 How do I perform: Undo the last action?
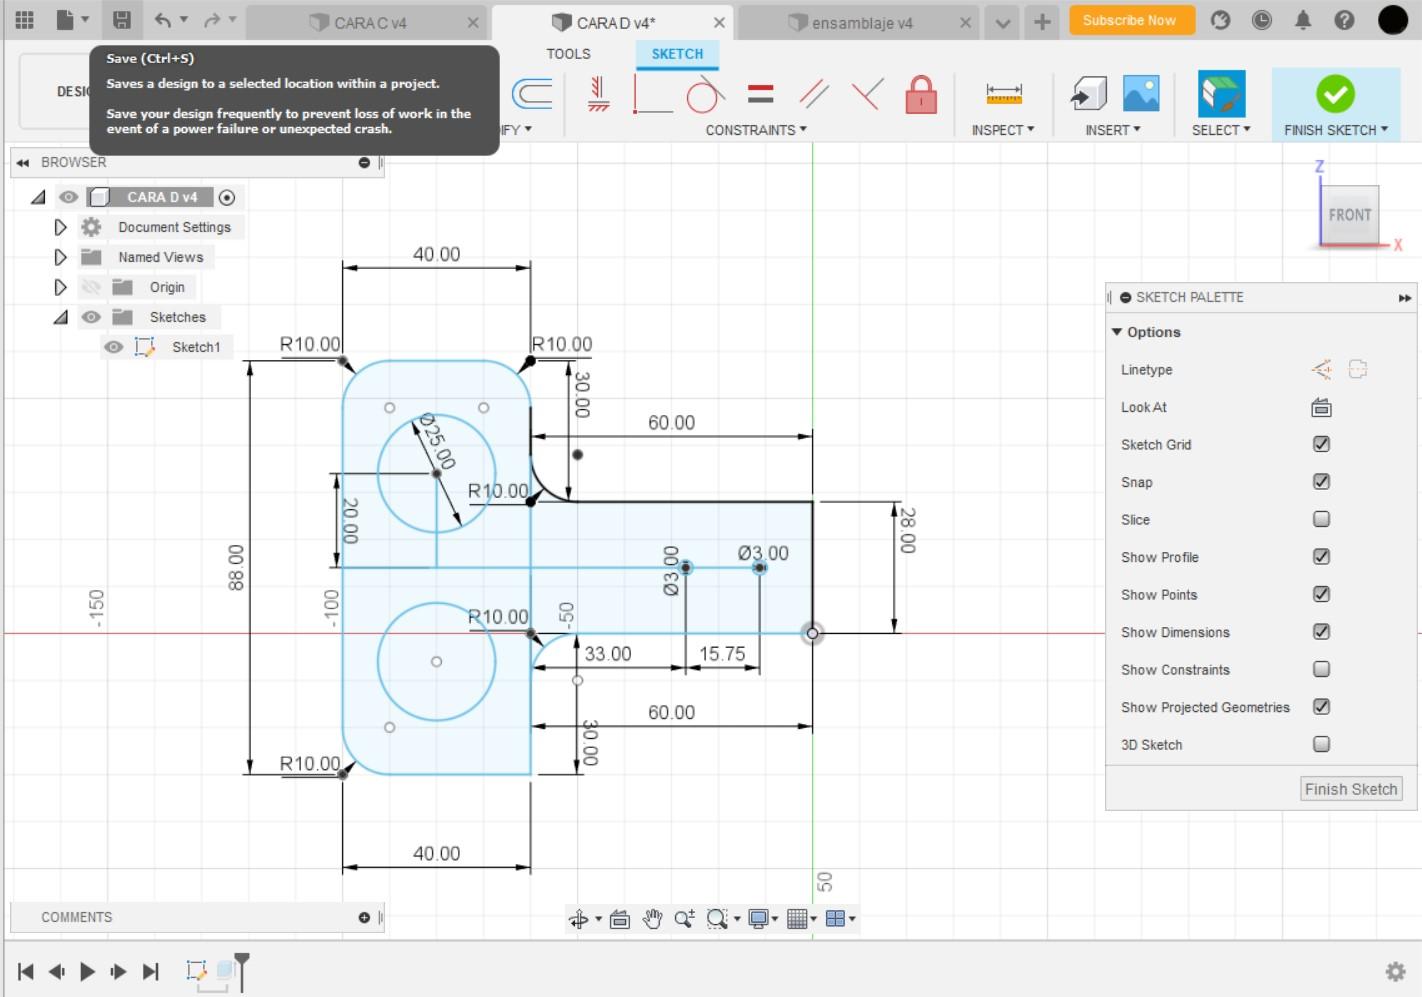coord(163,20)
